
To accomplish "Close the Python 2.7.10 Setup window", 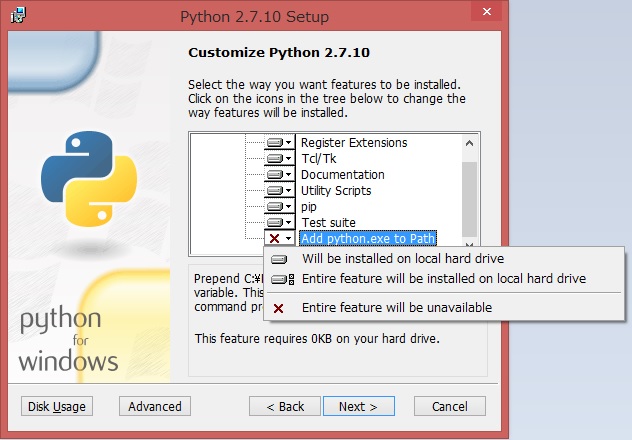I will 487,11.
